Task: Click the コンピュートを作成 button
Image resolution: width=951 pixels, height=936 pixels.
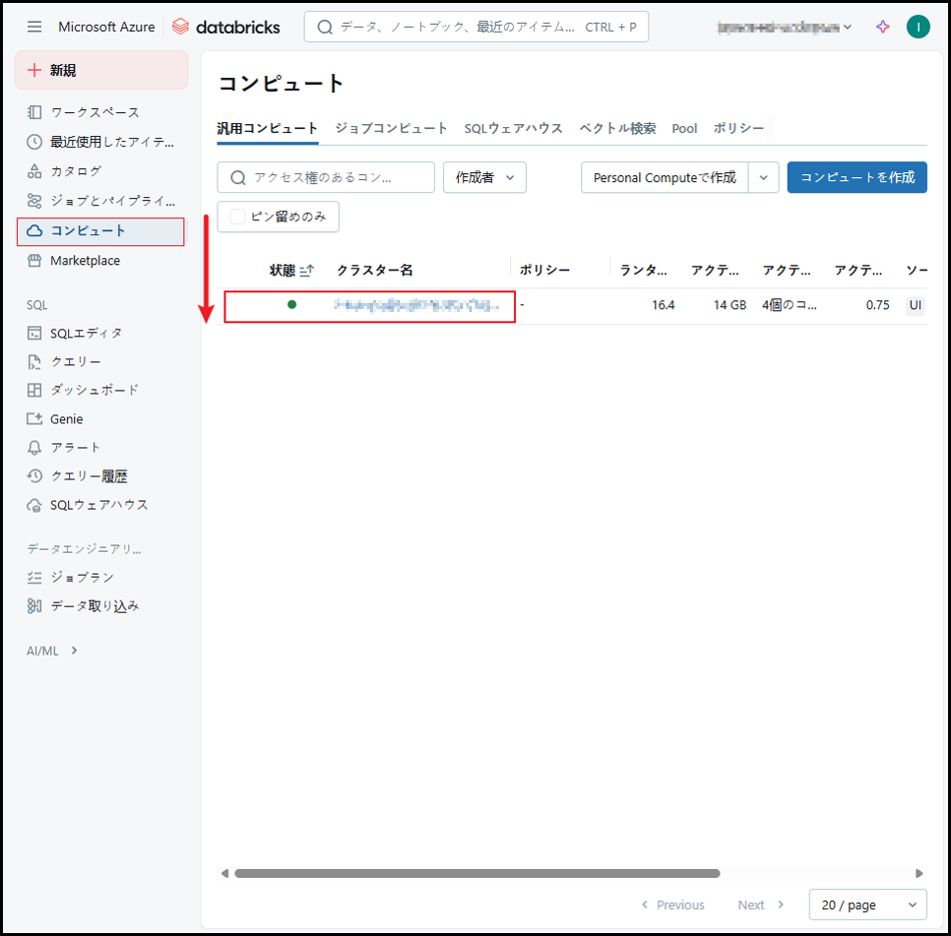Action: tap(857, 177)
